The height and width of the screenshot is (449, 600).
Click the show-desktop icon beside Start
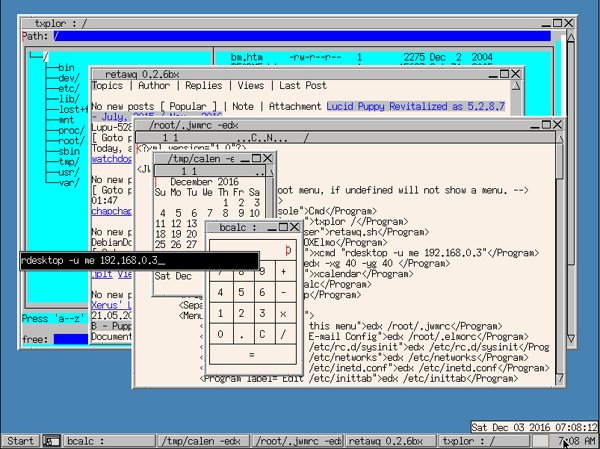point(51,441)
